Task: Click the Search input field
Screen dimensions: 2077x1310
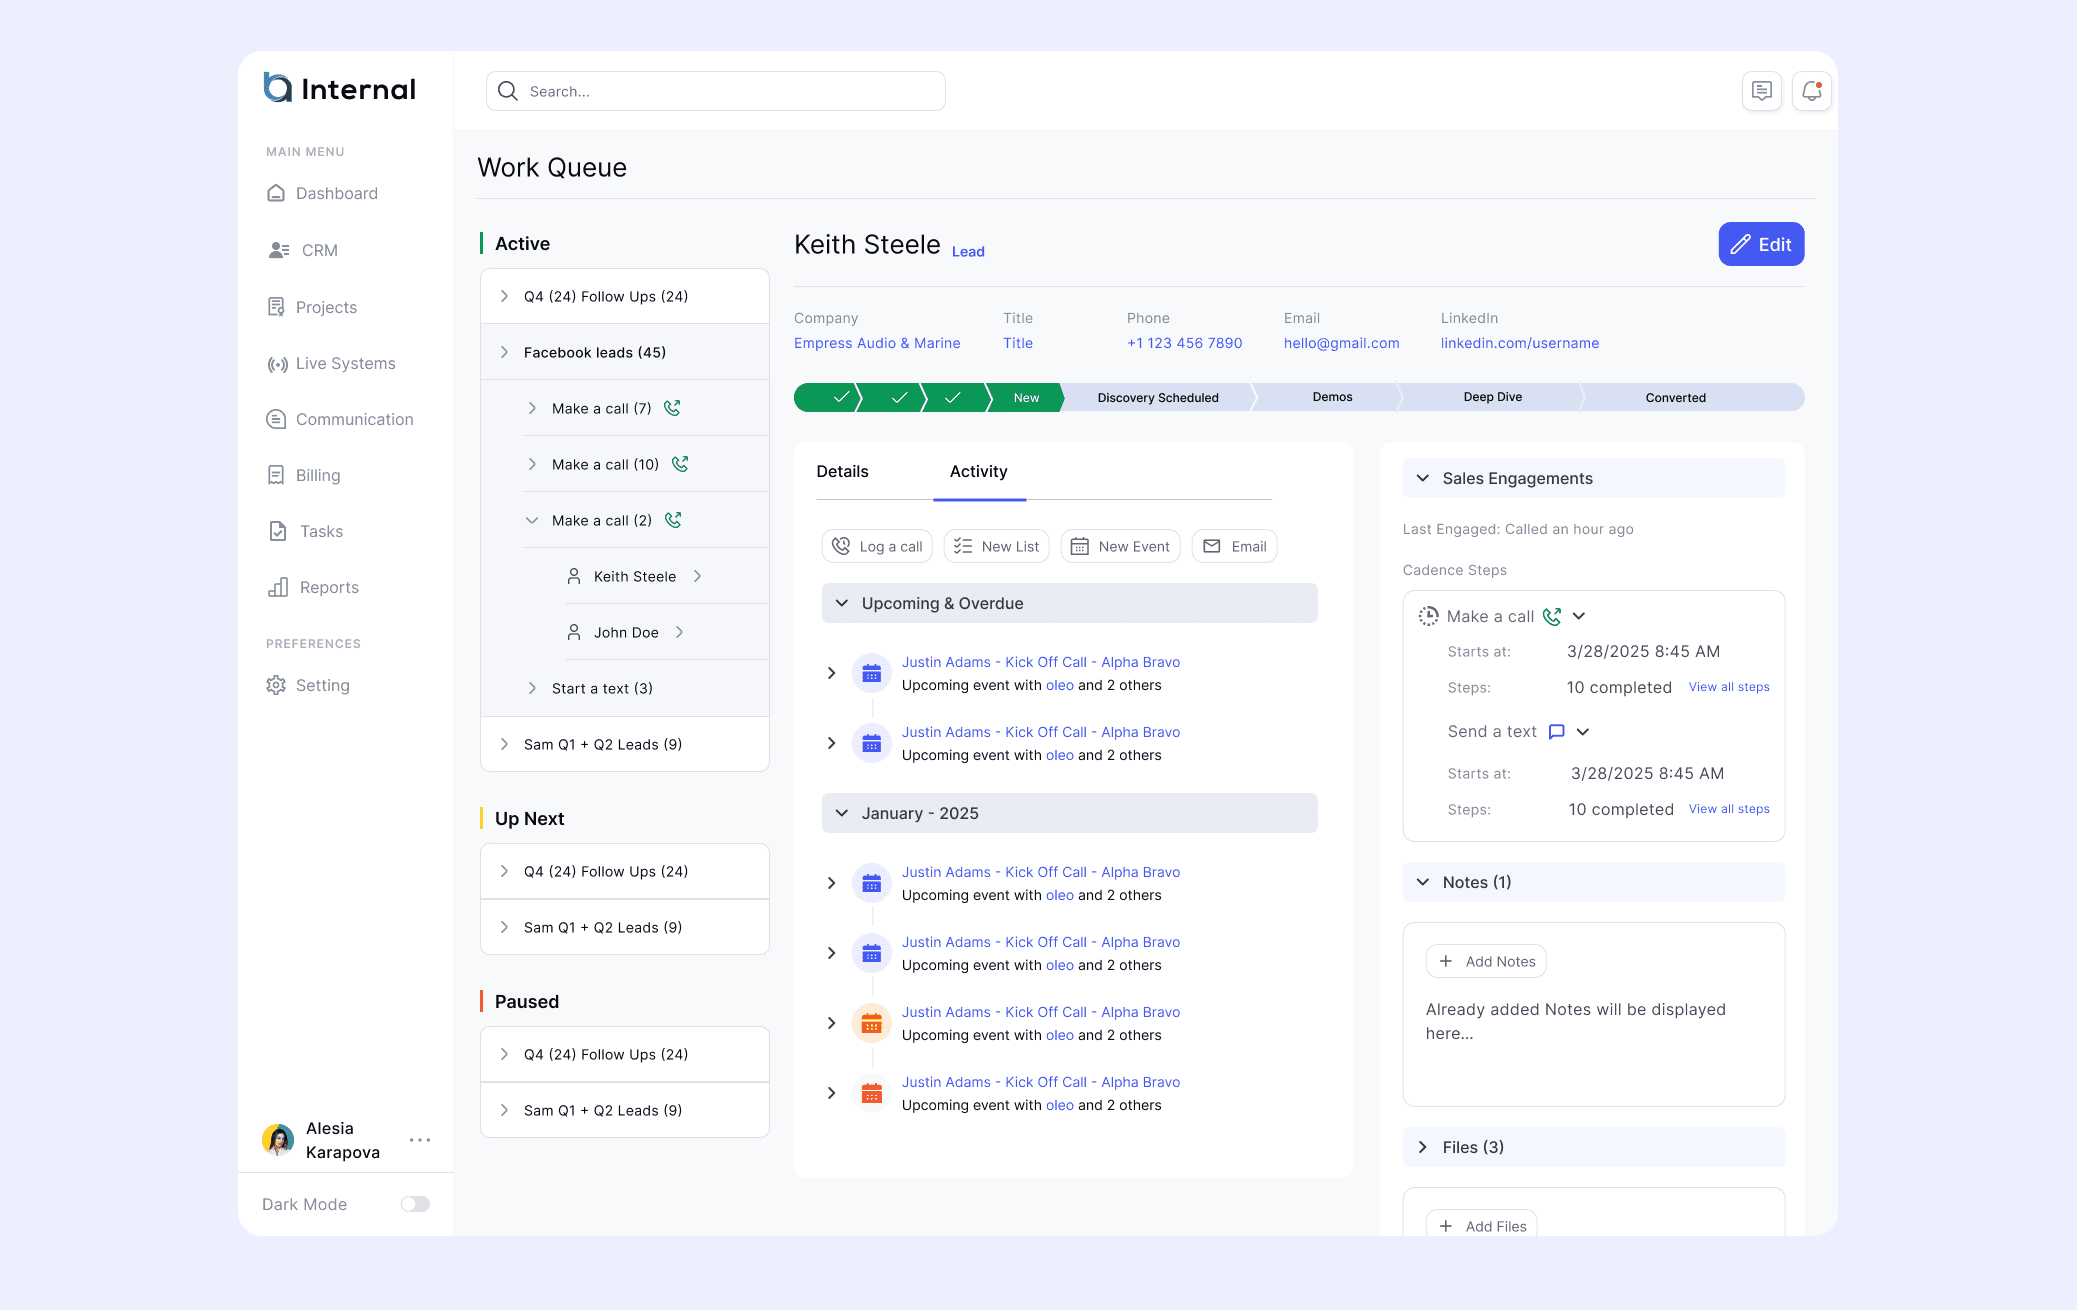Action: coord(715,91)
